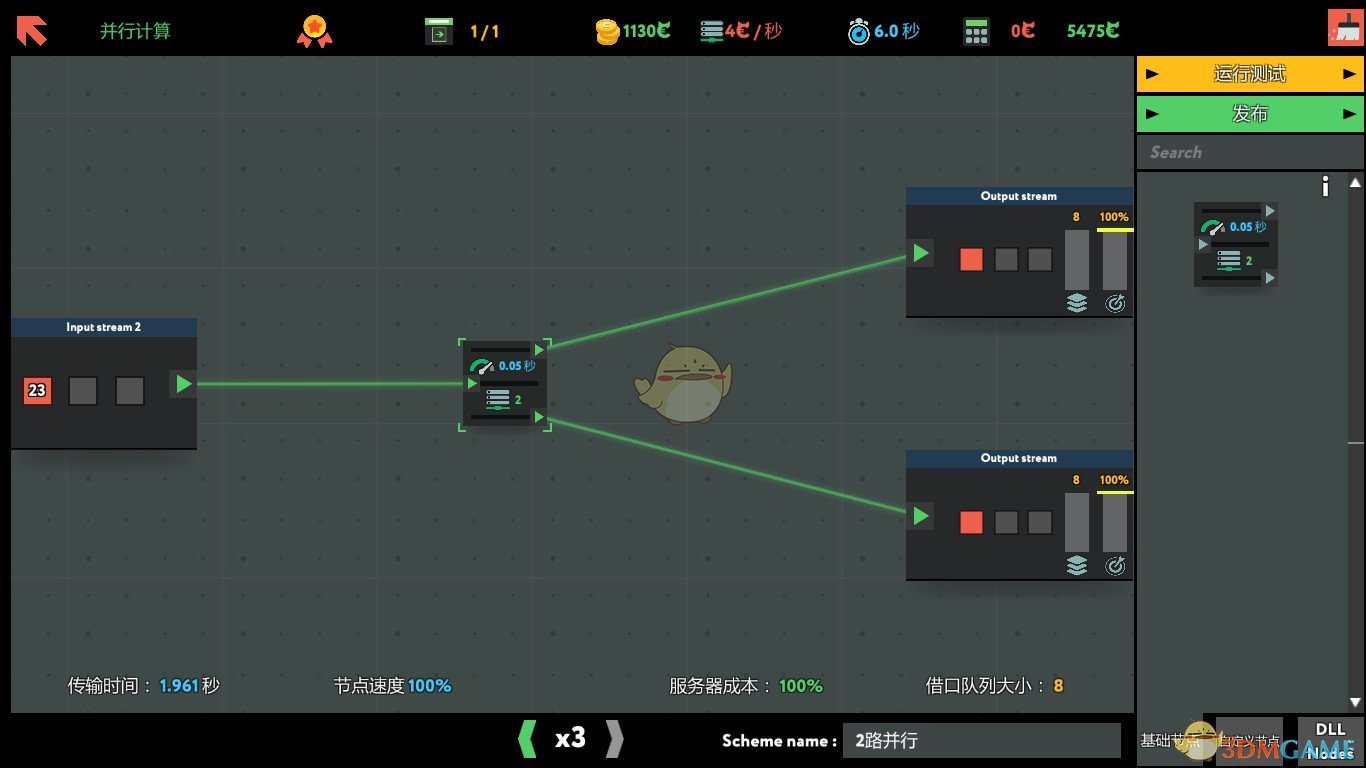
Task: Click red square in lower Output stream
Action: [971, 522]
